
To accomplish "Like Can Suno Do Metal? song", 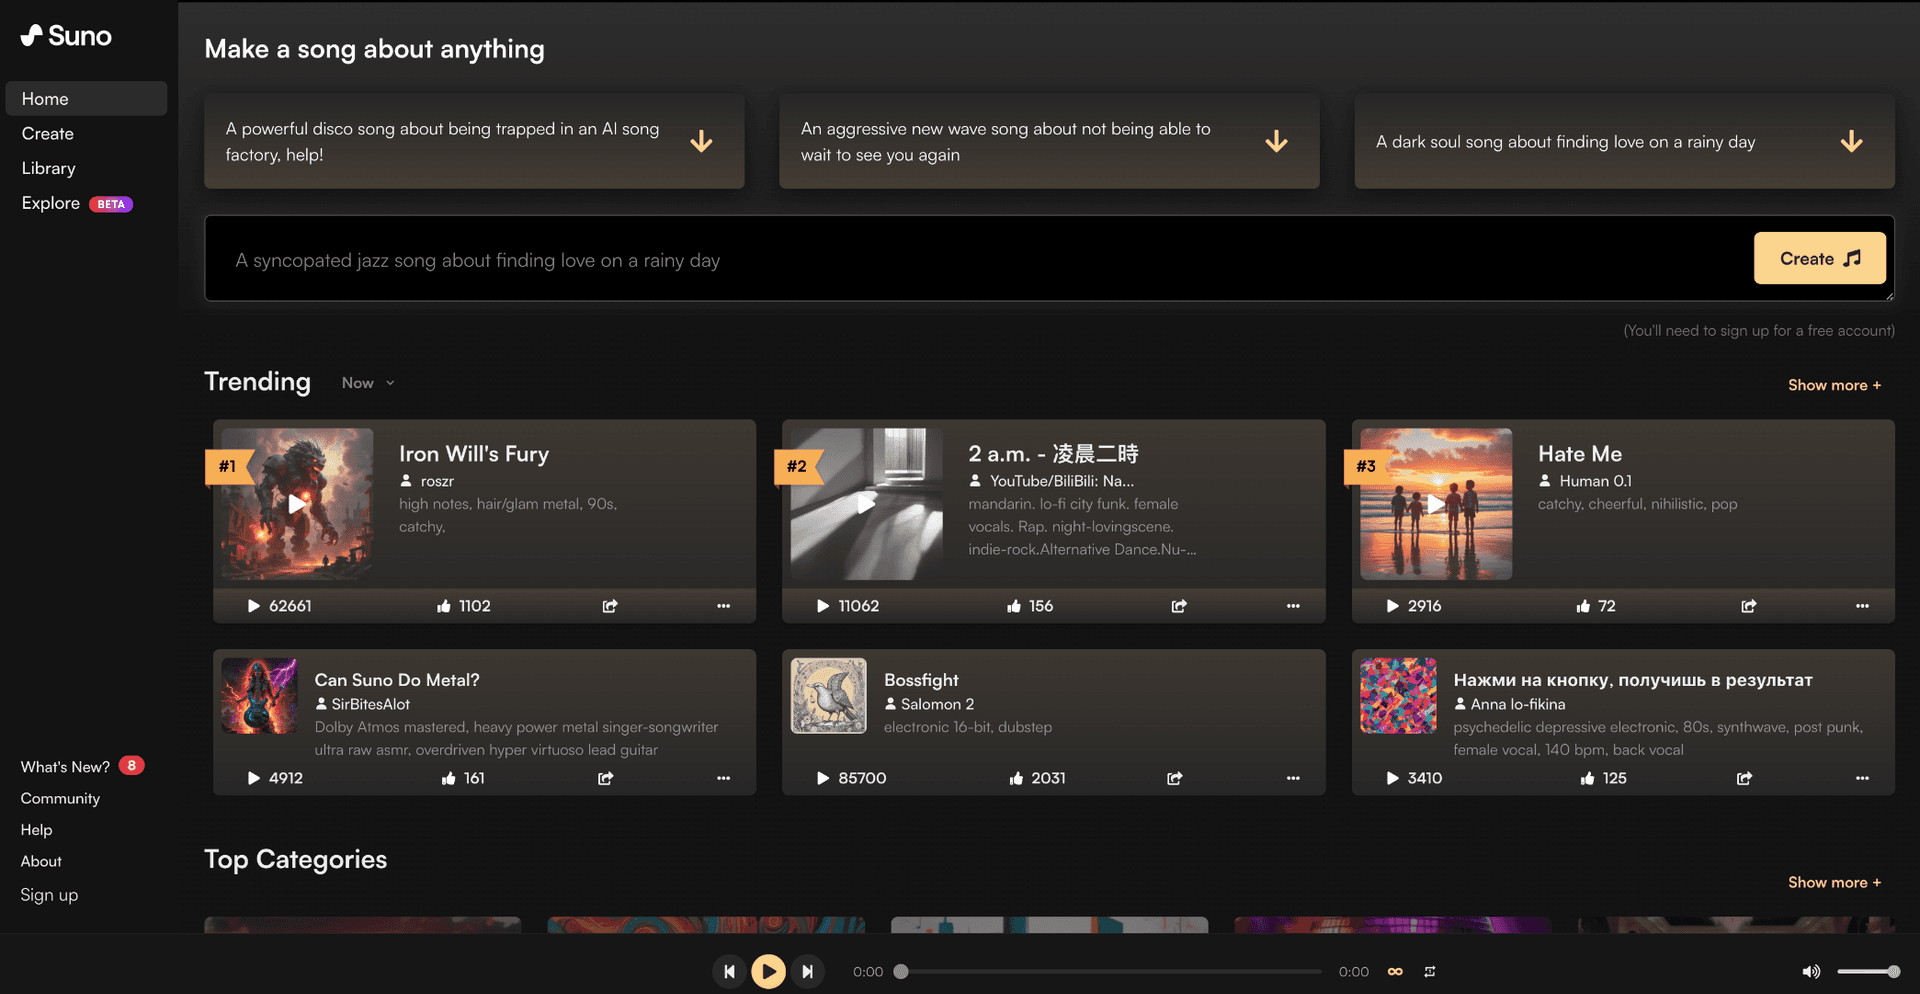I will 463,778.
